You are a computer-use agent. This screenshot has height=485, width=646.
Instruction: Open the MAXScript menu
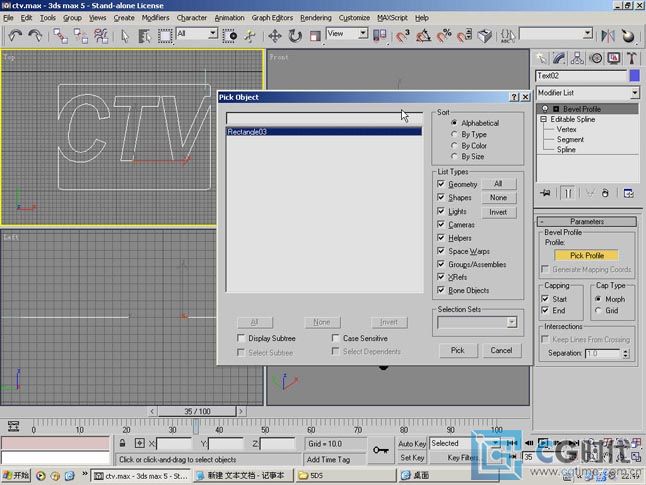click(x=392, y=18)
